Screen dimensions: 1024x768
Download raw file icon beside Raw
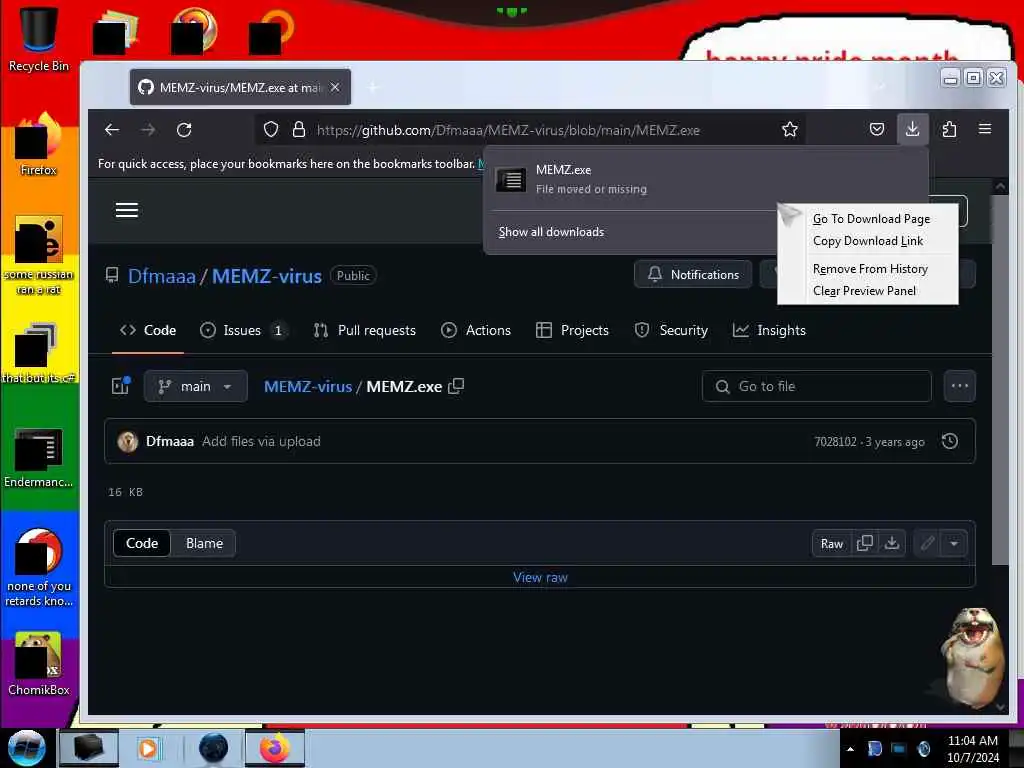pyautogui.click(x=891, y=543)
